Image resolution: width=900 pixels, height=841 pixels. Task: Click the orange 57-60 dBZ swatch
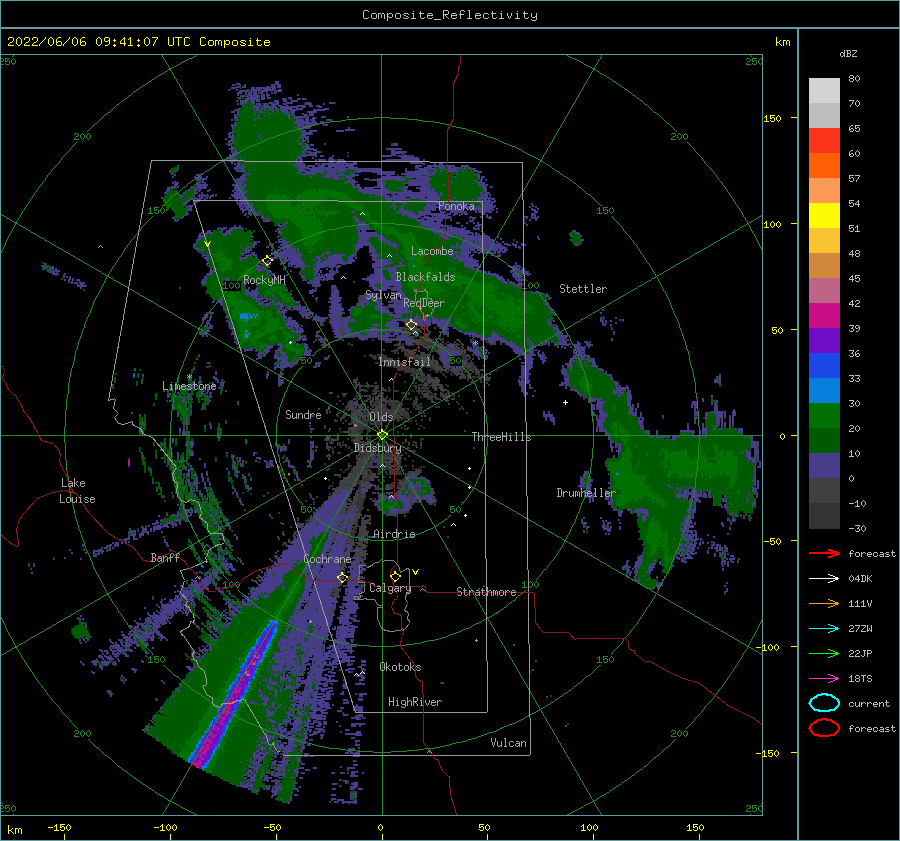(x=824, y=165)
